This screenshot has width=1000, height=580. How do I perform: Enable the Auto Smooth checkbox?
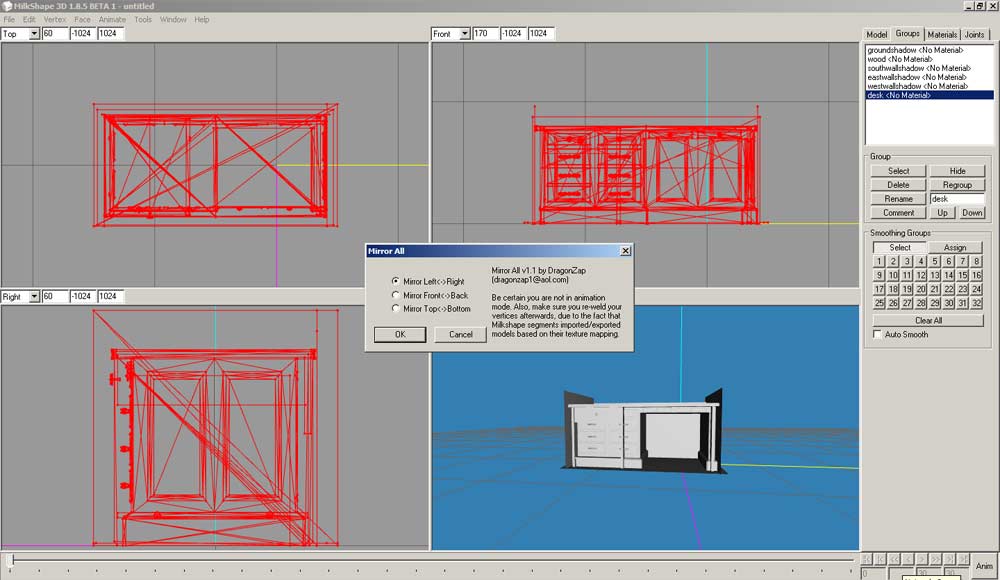(x=878, y=335)
